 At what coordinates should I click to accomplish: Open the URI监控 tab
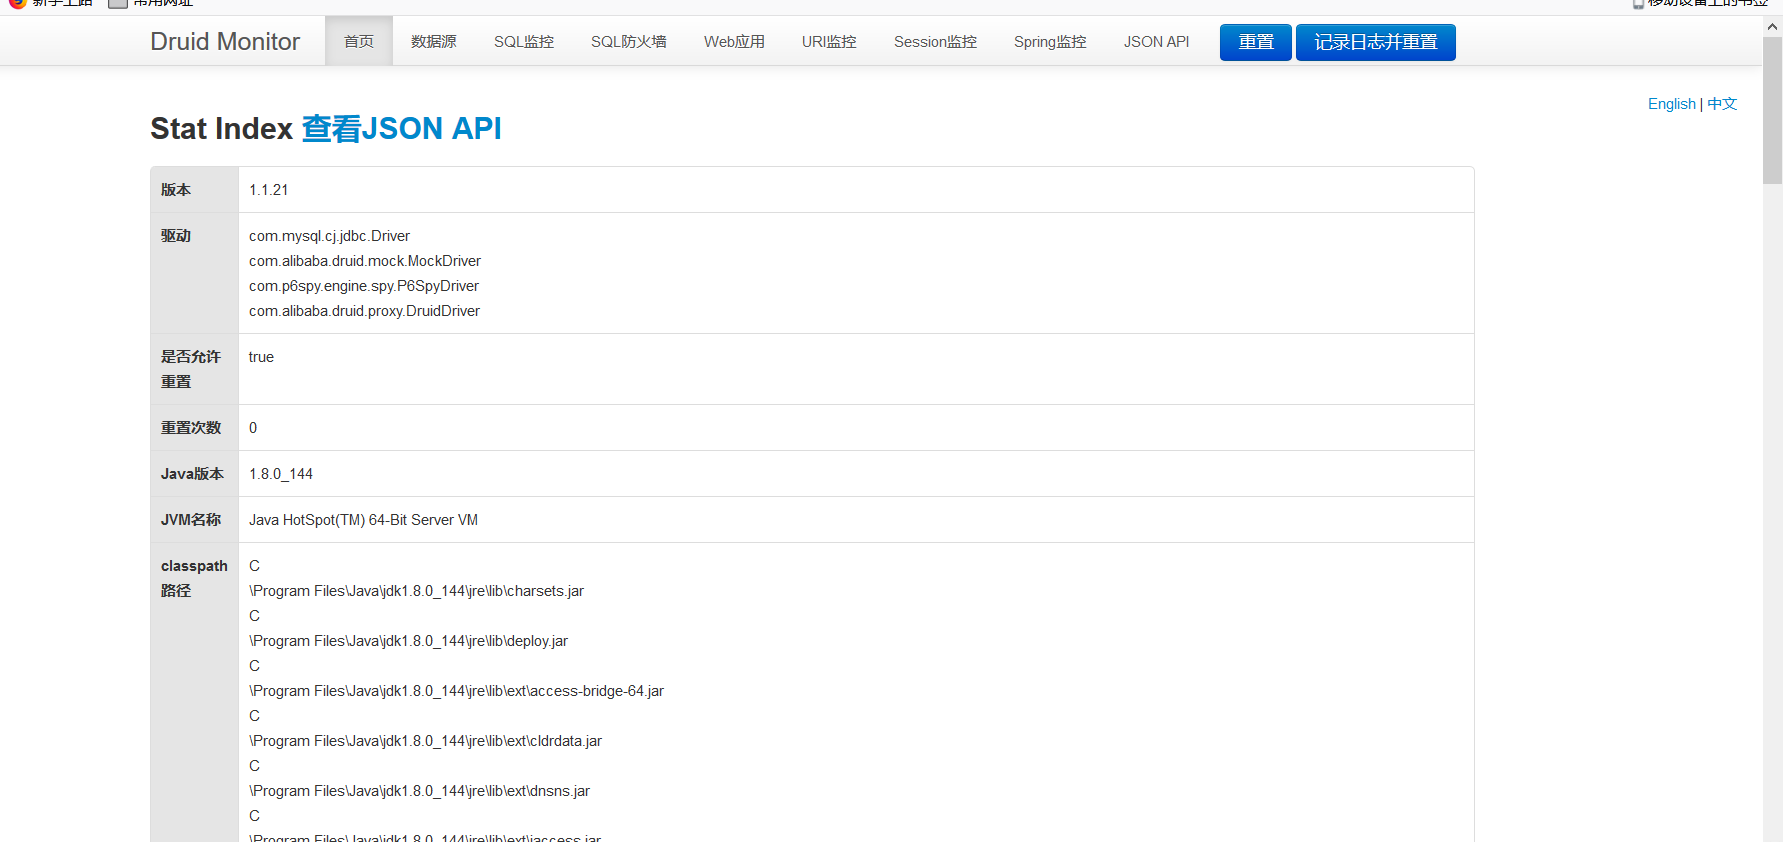pyautogui.click(x=829, y=41)
